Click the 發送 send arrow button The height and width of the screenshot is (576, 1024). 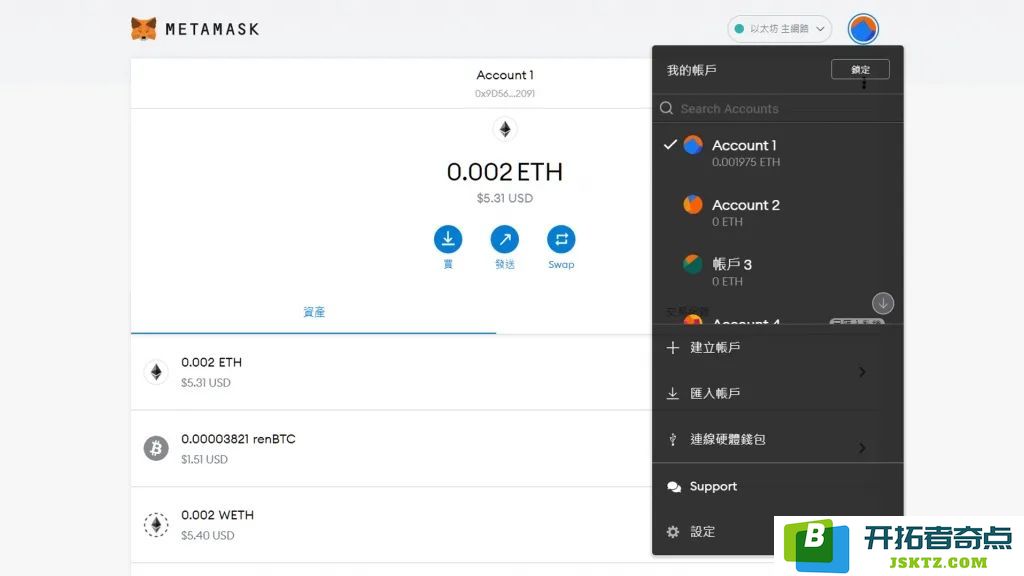click(505, 239)
